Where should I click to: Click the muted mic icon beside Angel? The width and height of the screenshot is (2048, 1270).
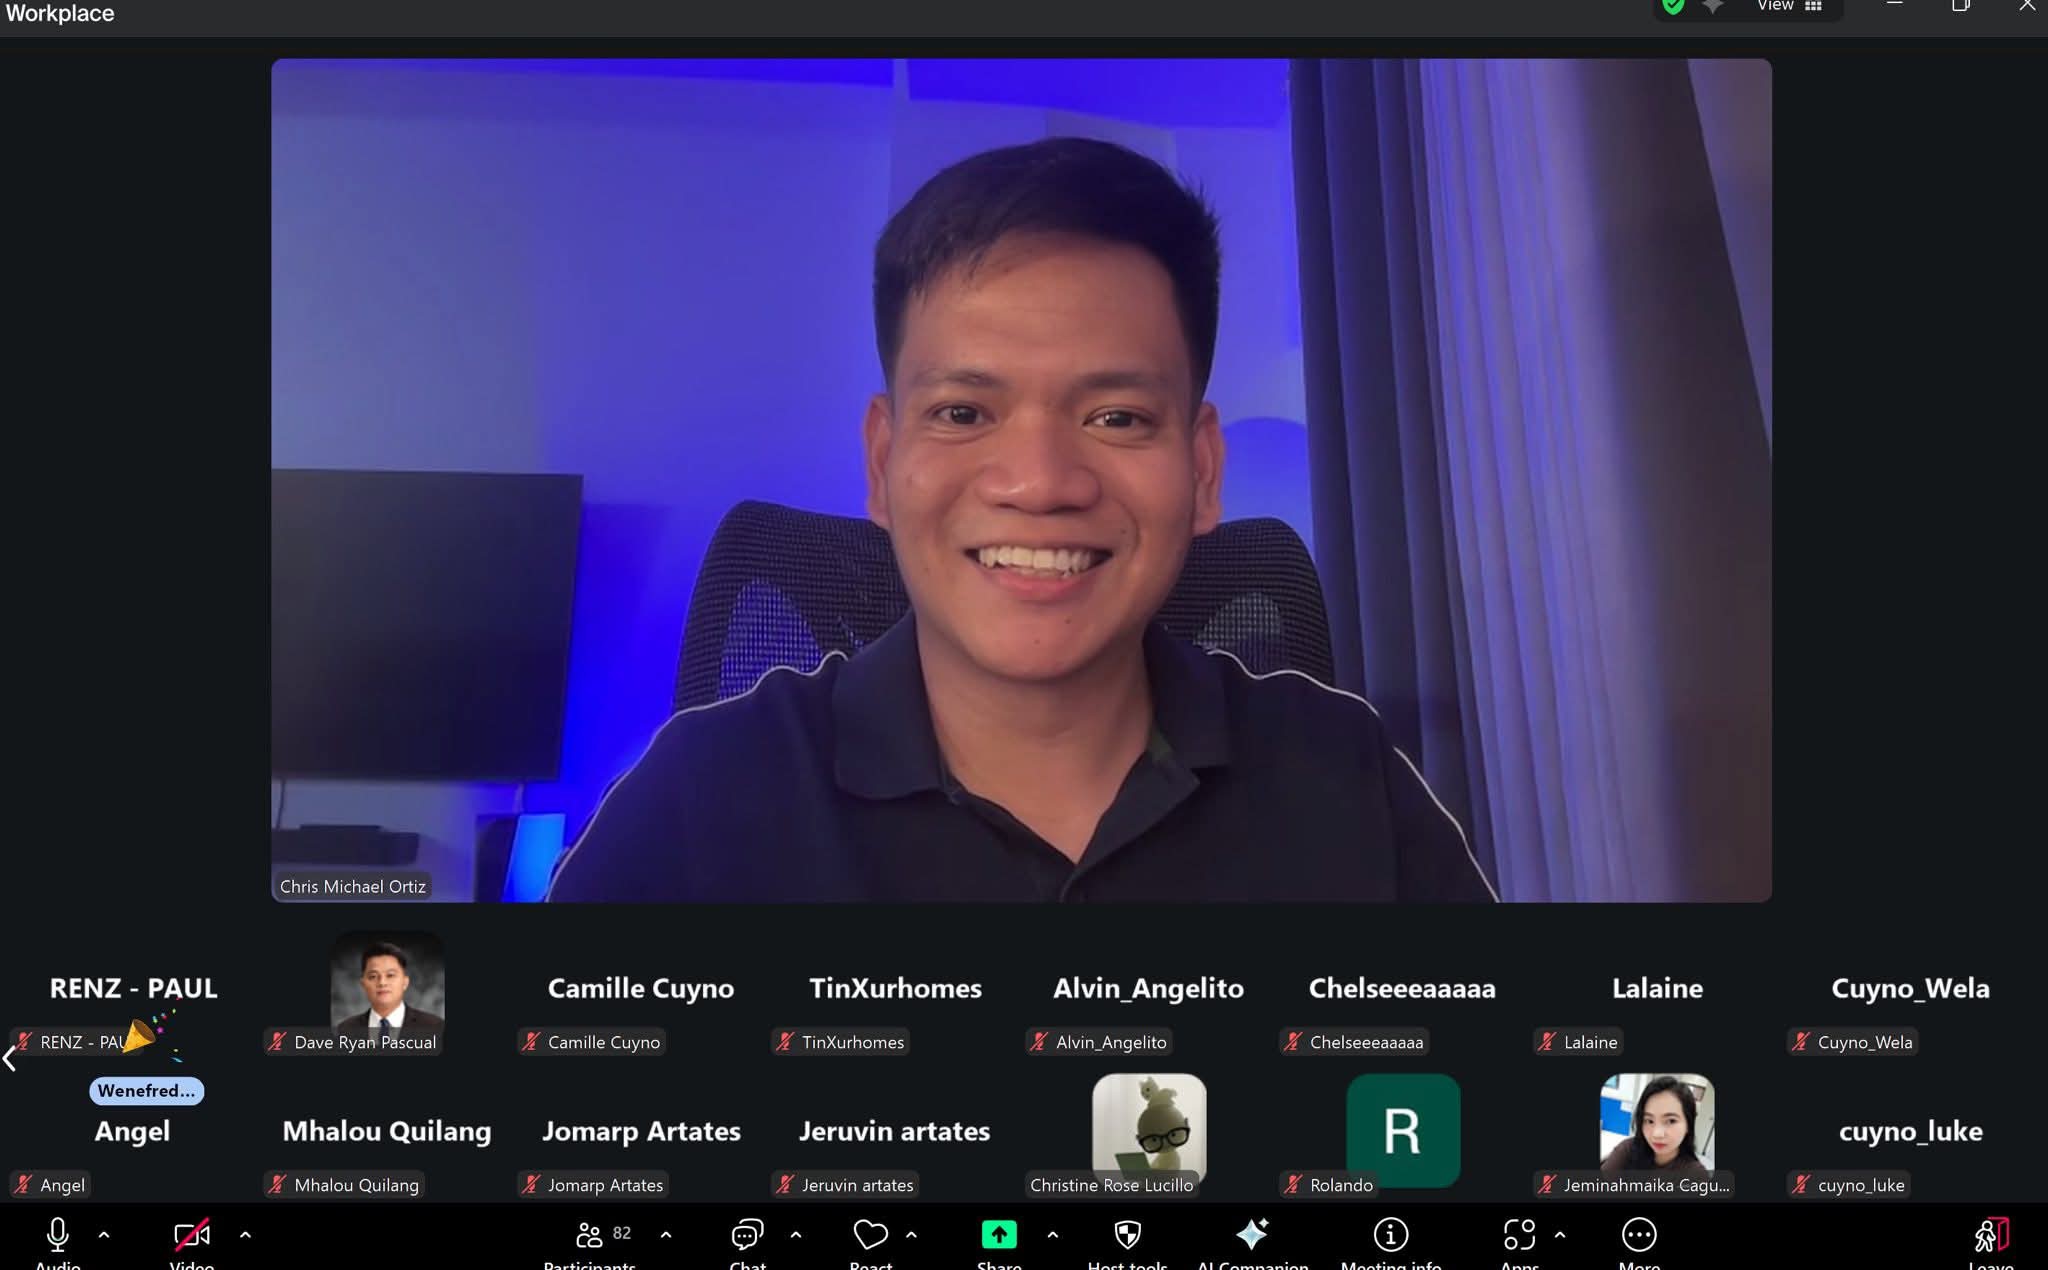pyautogui.click(x=24, y=1185)
